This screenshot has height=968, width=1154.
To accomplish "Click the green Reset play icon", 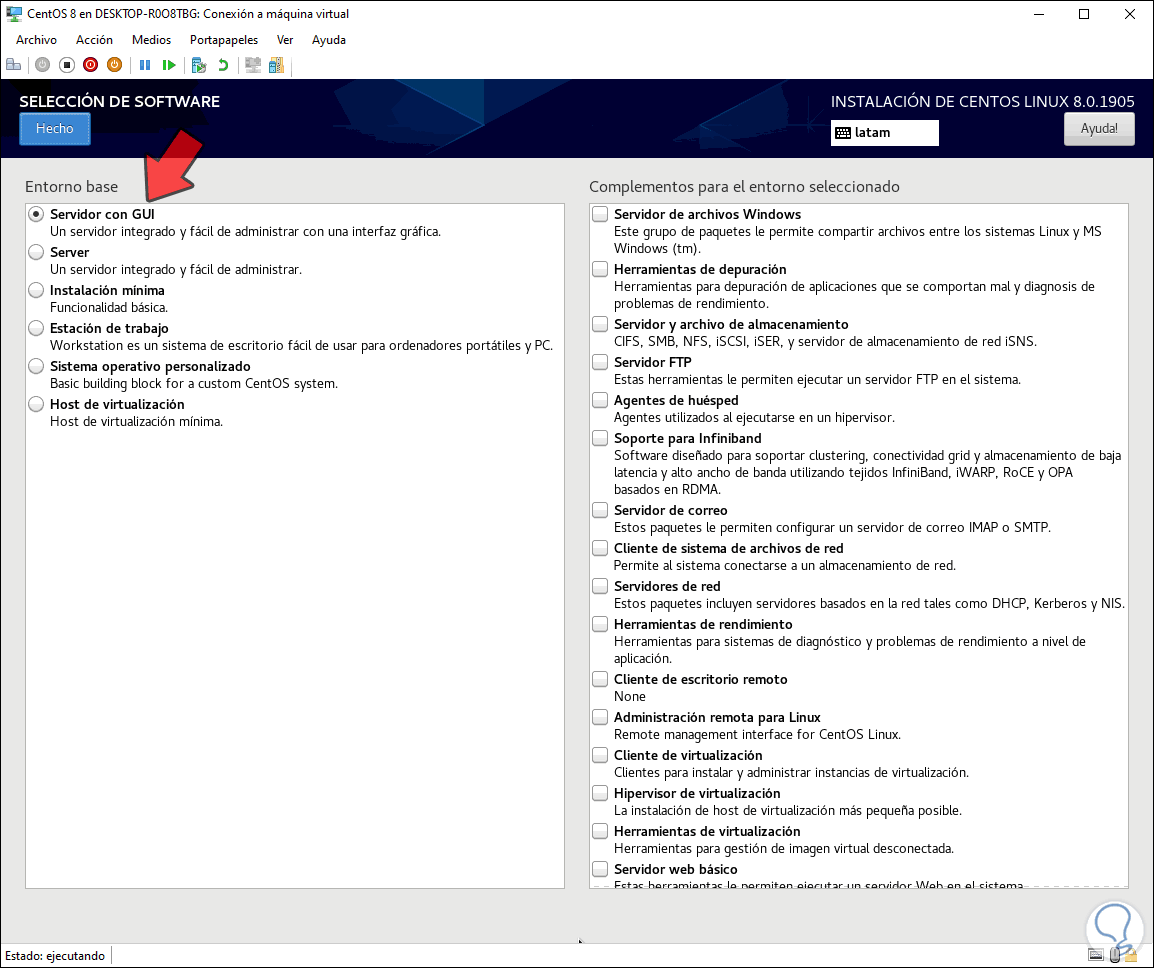I will [x=169, y=66].
